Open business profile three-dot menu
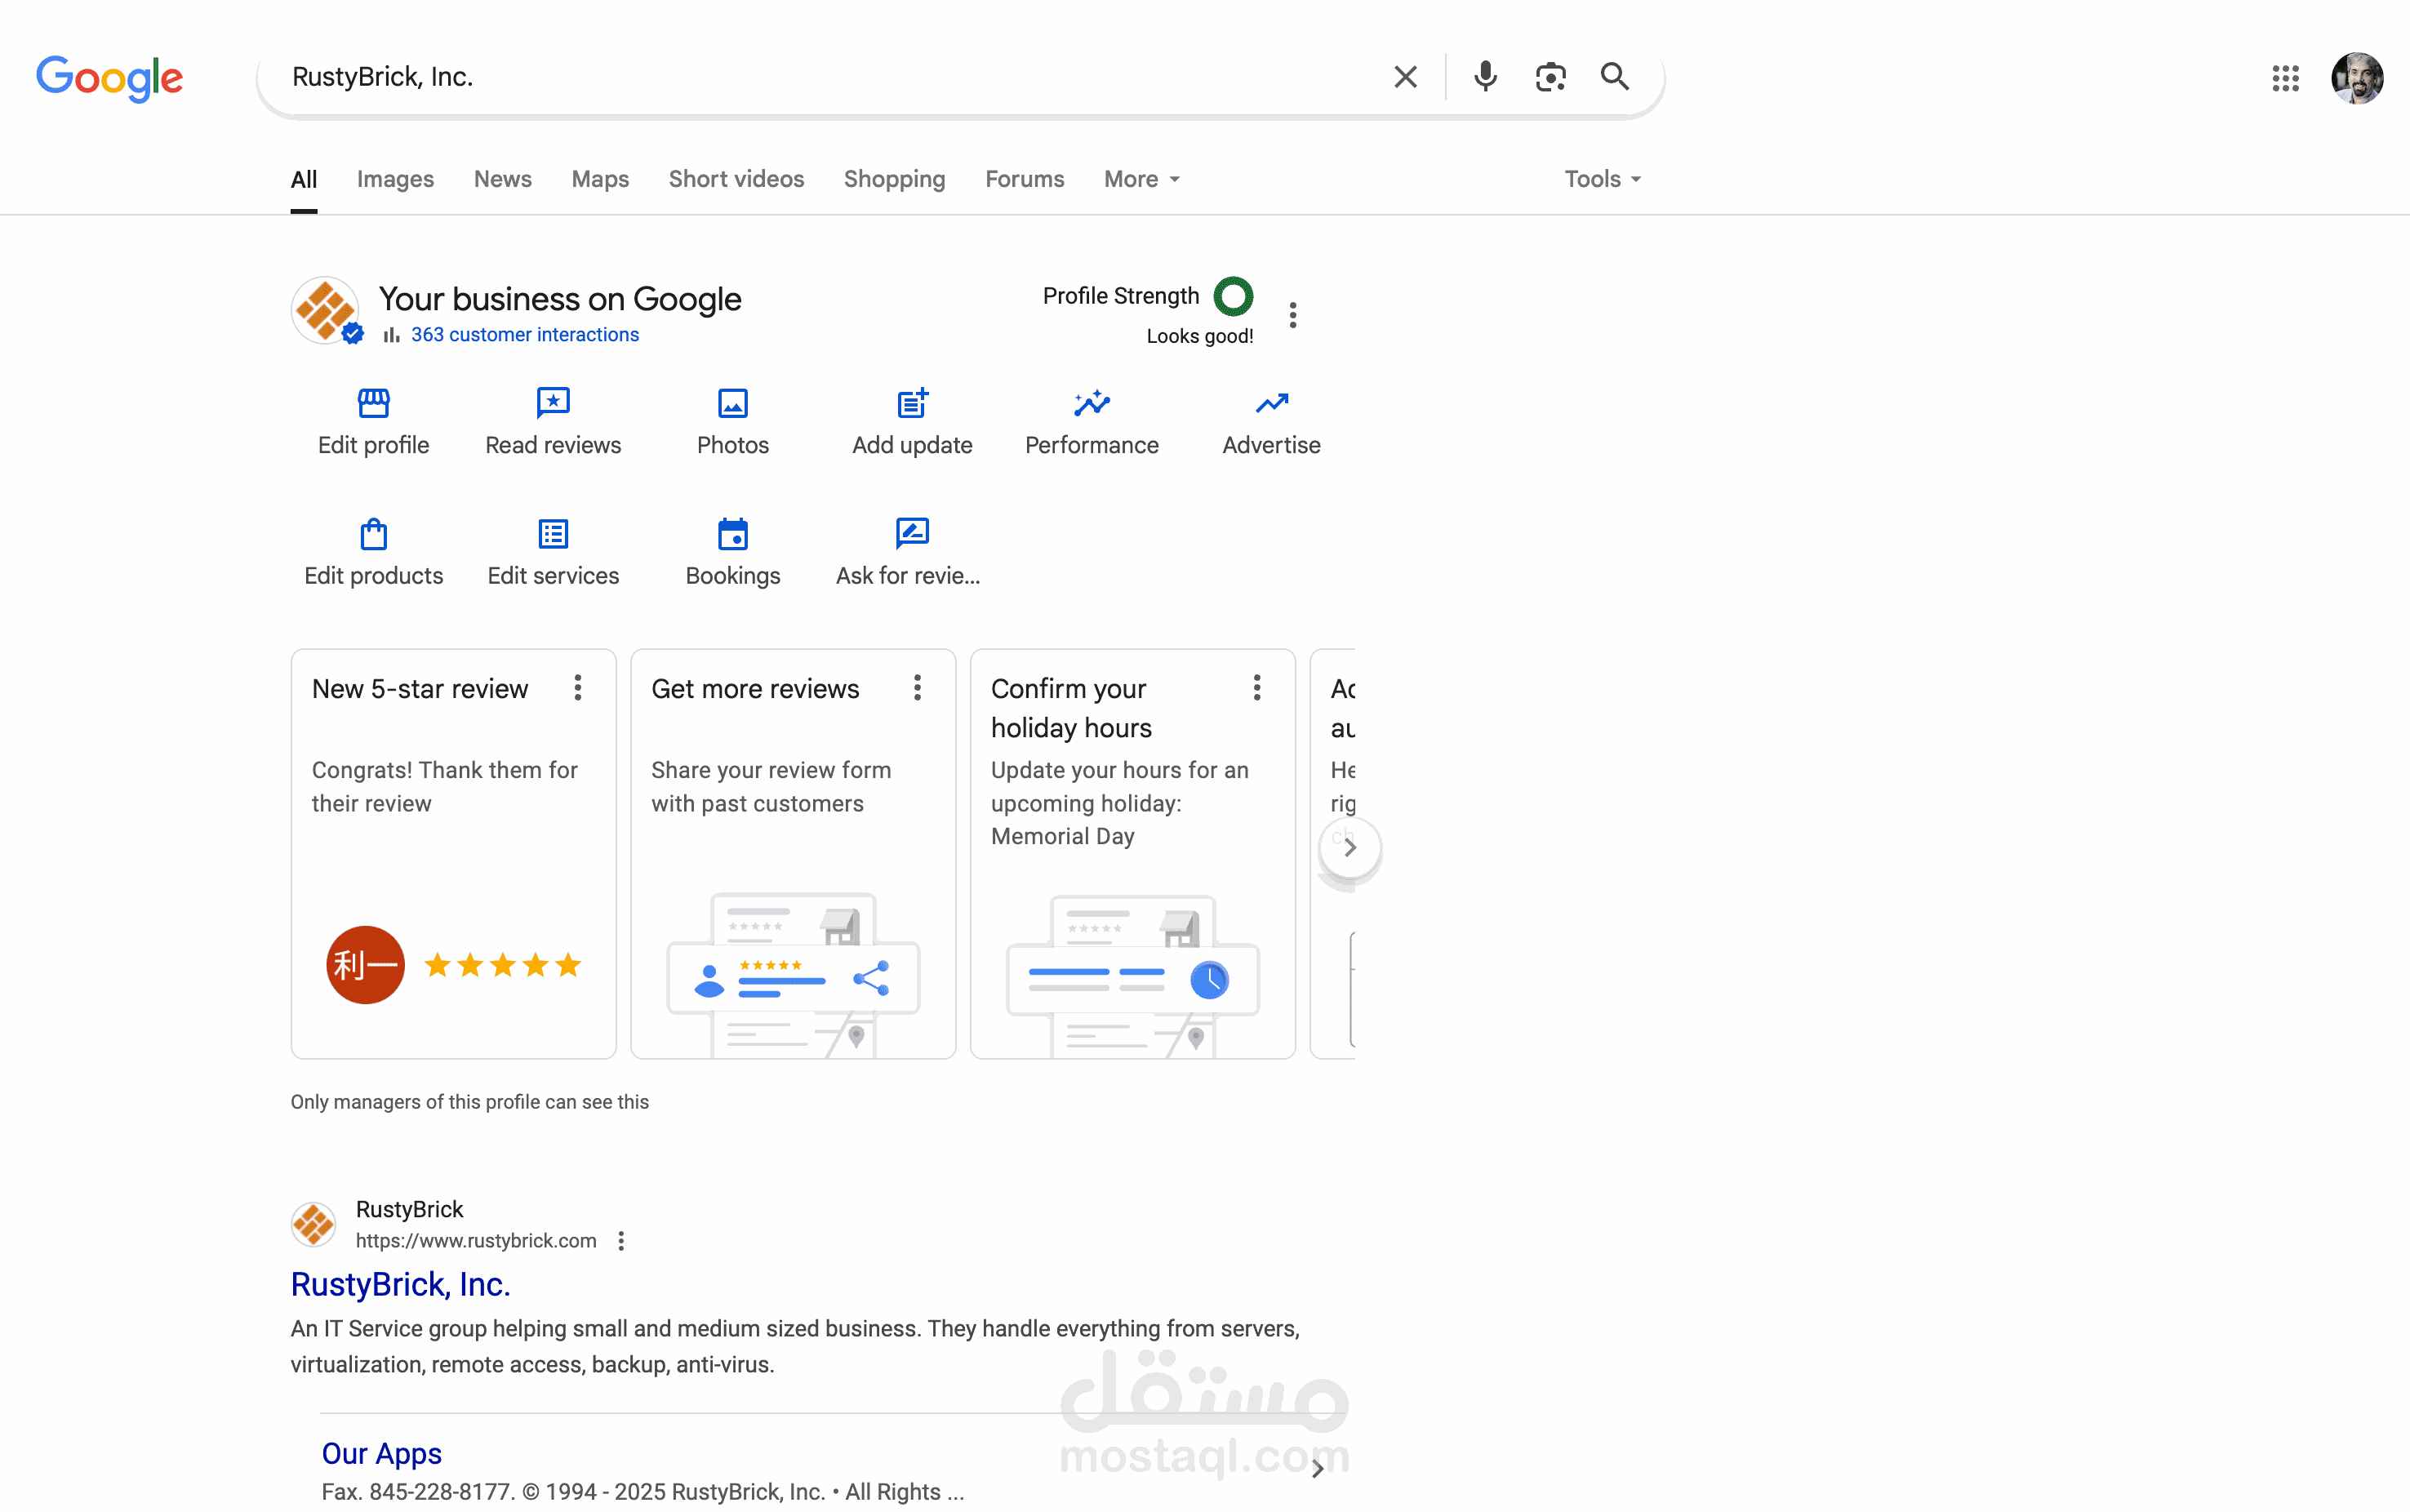This screenshot has width=2410, height=1512. tap(1293, 315)
